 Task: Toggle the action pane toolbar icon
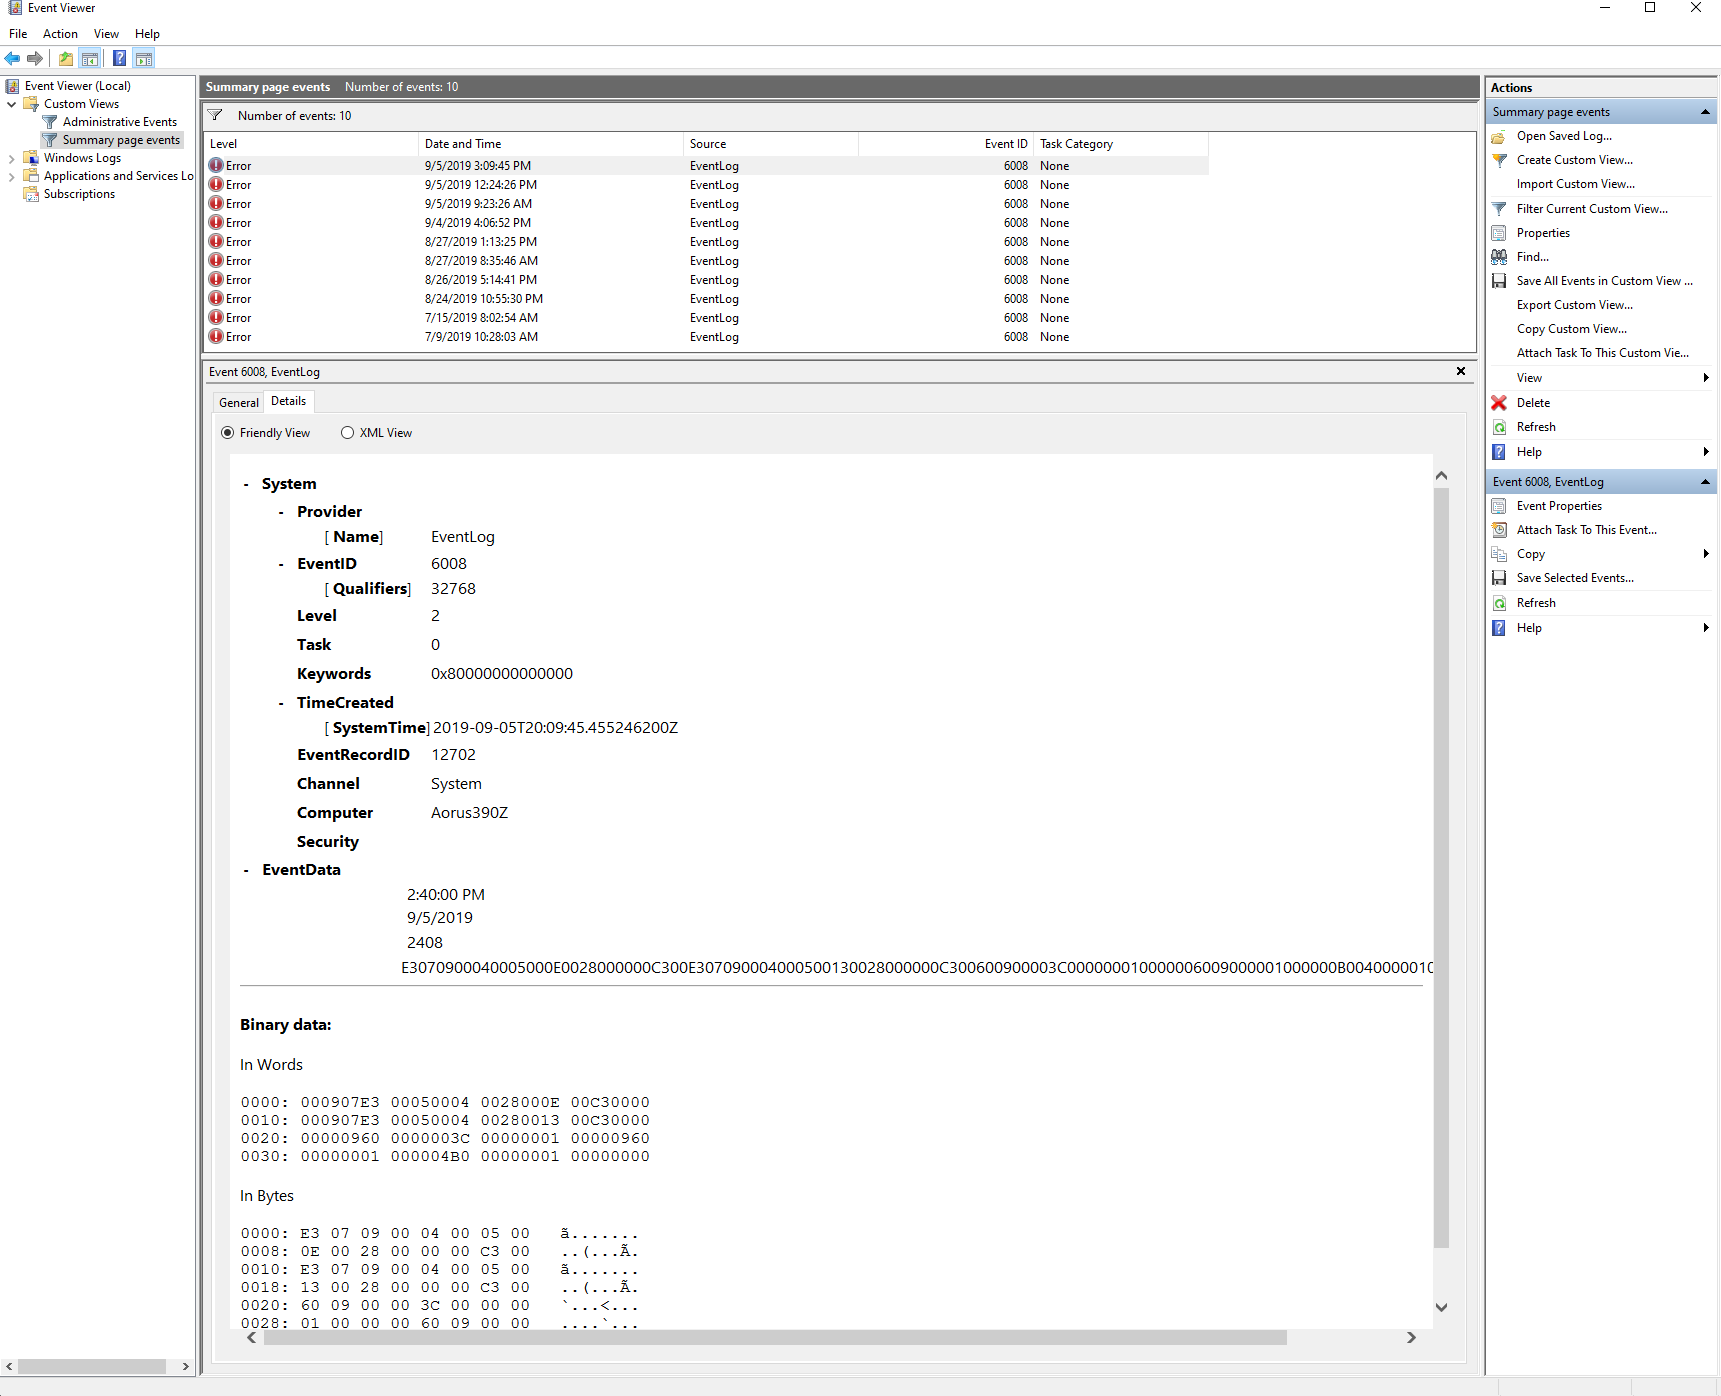(x=144, y=58)
